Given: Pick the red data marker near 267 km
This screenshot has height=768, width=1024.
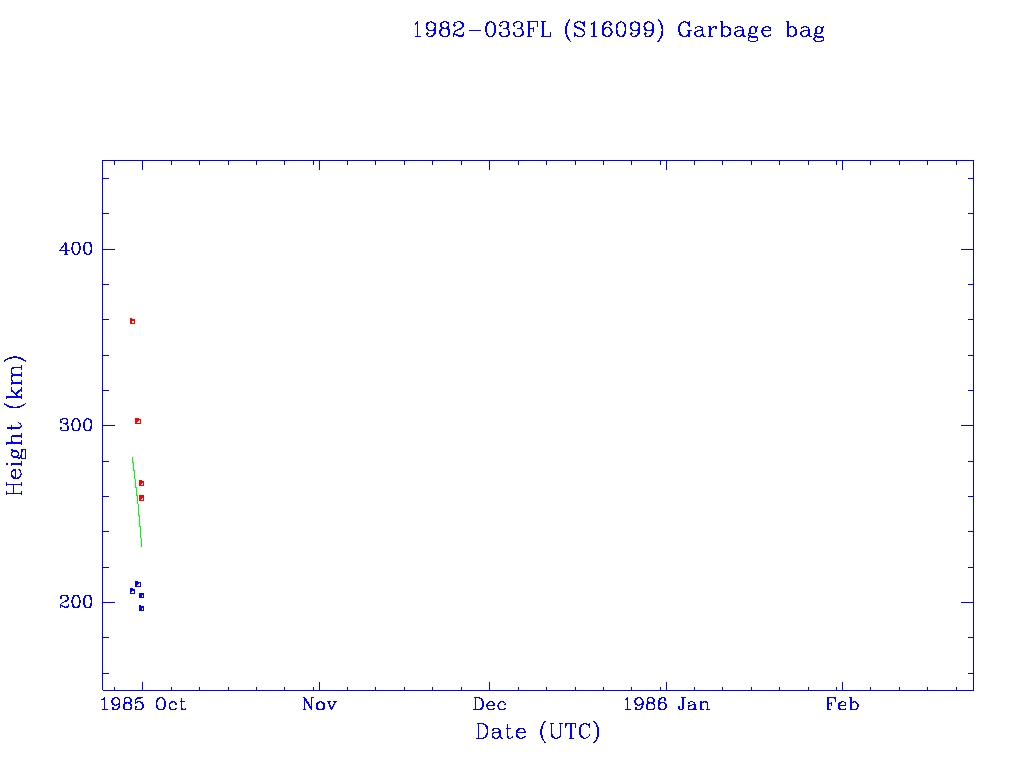Looking at the screenshot, I should tap(141, 483).
